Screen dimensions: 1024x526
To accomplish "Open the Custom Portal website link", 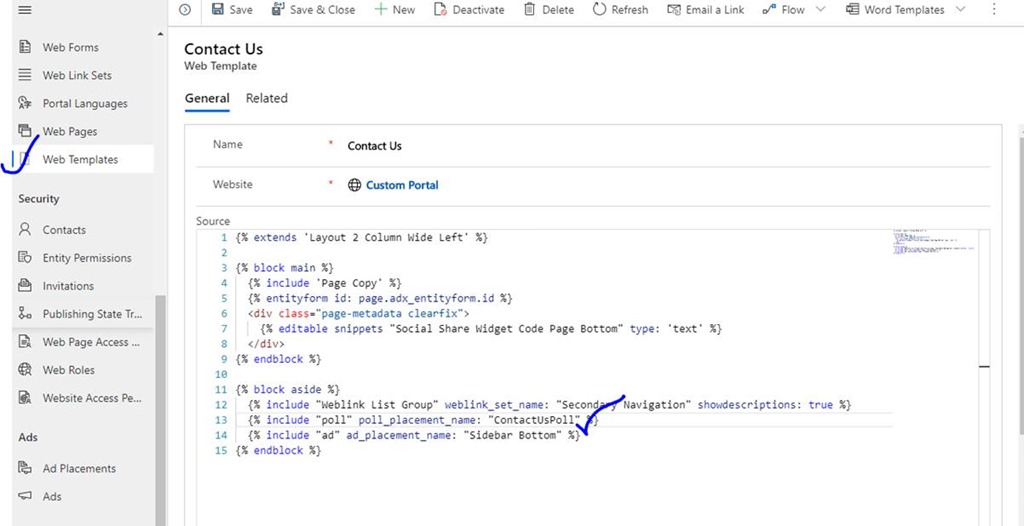I will pyautogui.click(x=401, y=185).
